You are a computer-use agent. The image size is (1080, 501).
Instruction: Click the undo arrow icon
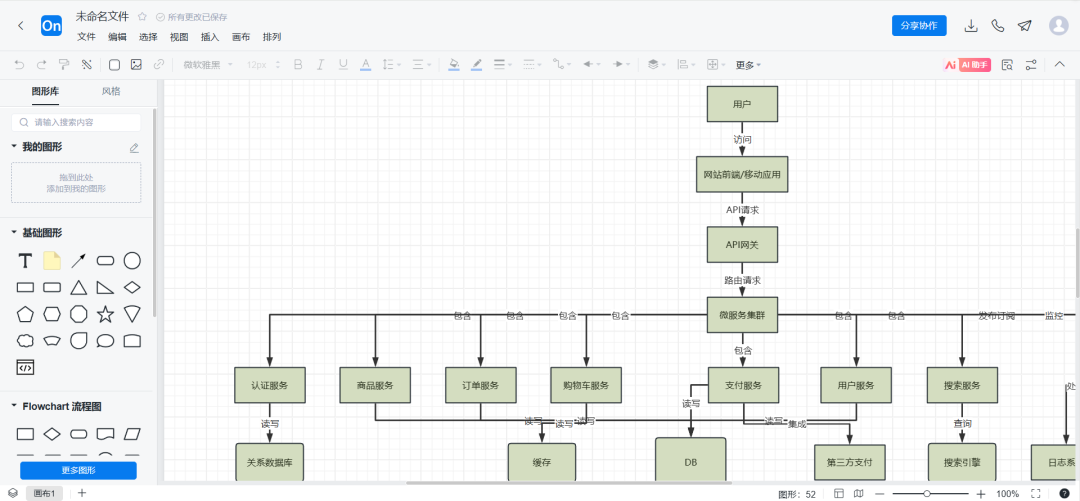tap(19, 65)
